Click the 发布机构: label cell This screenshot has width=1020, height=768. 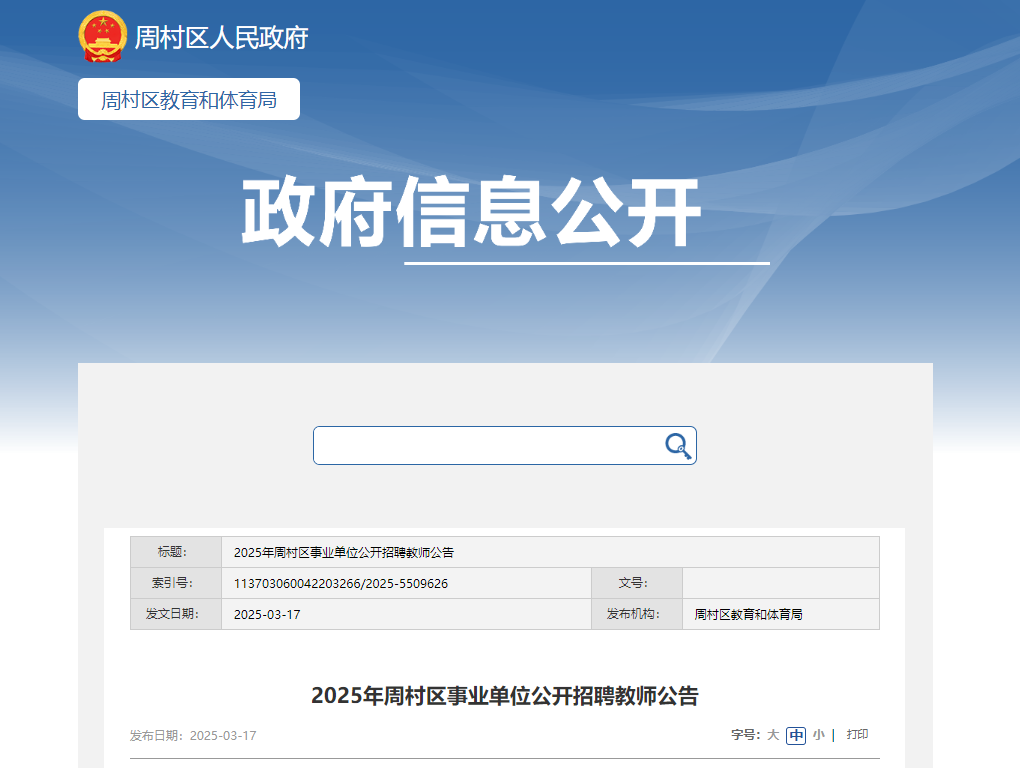637,614
